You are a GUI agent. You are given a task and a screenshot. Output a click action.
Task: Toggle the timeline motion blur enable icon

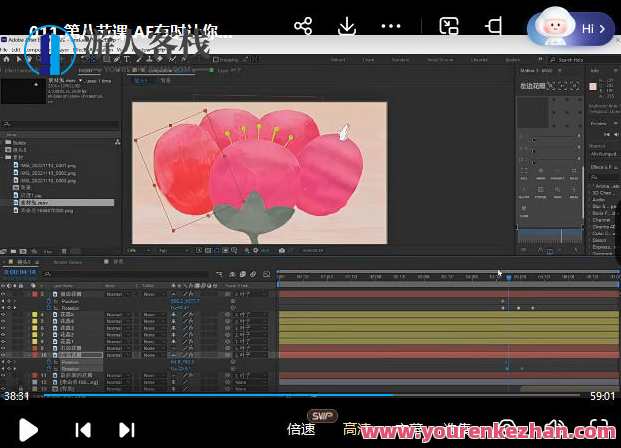(x=253, y=274)
